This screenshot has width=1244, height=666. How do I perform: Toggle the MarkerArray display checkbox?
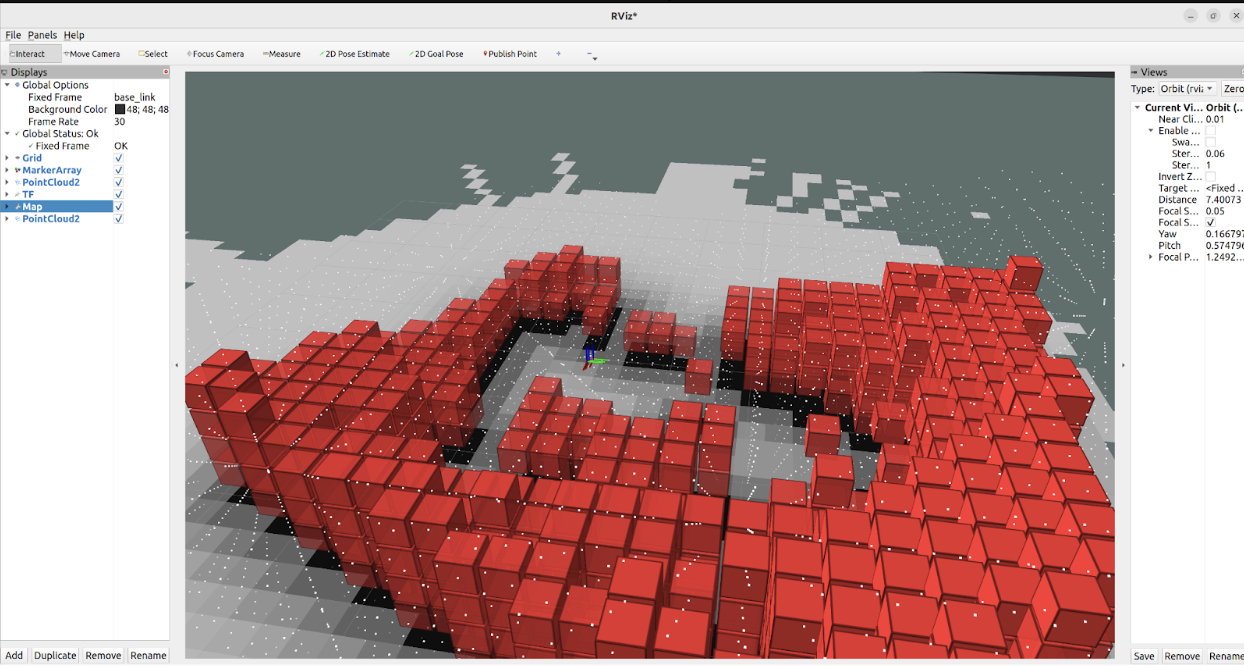click(x=119, y=170)
